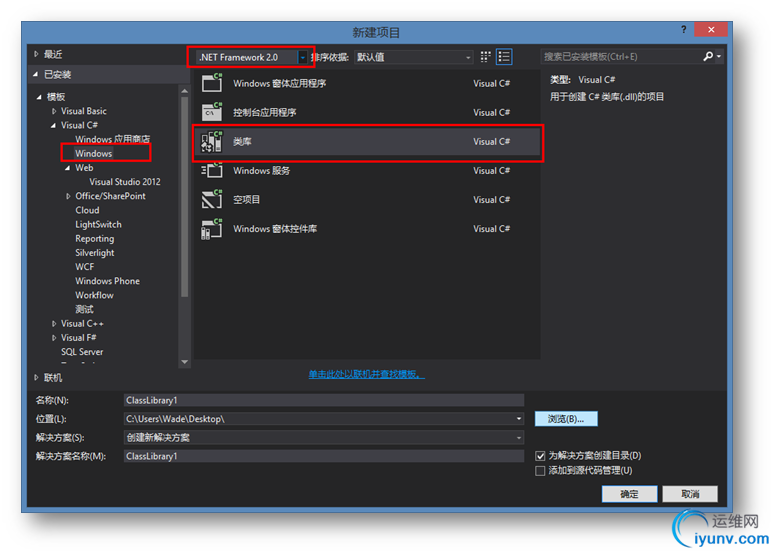
Task: Select the WCF category
Action: coord(85,267)
